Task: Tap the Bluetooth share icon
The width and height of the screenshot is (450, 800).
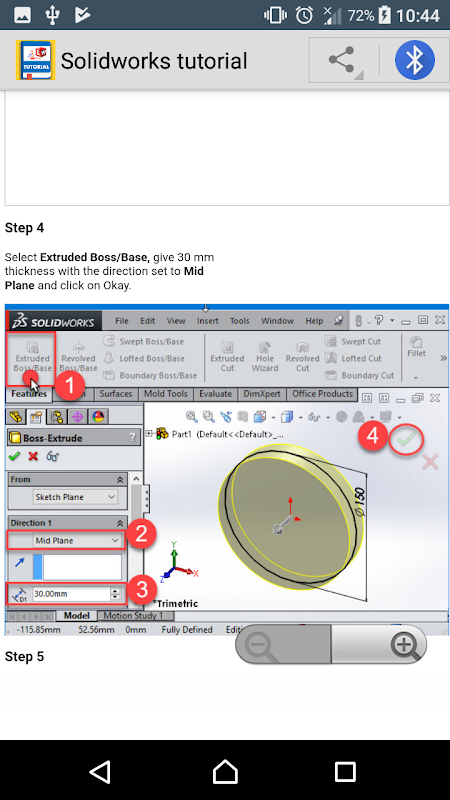Action: click(414, 60)
